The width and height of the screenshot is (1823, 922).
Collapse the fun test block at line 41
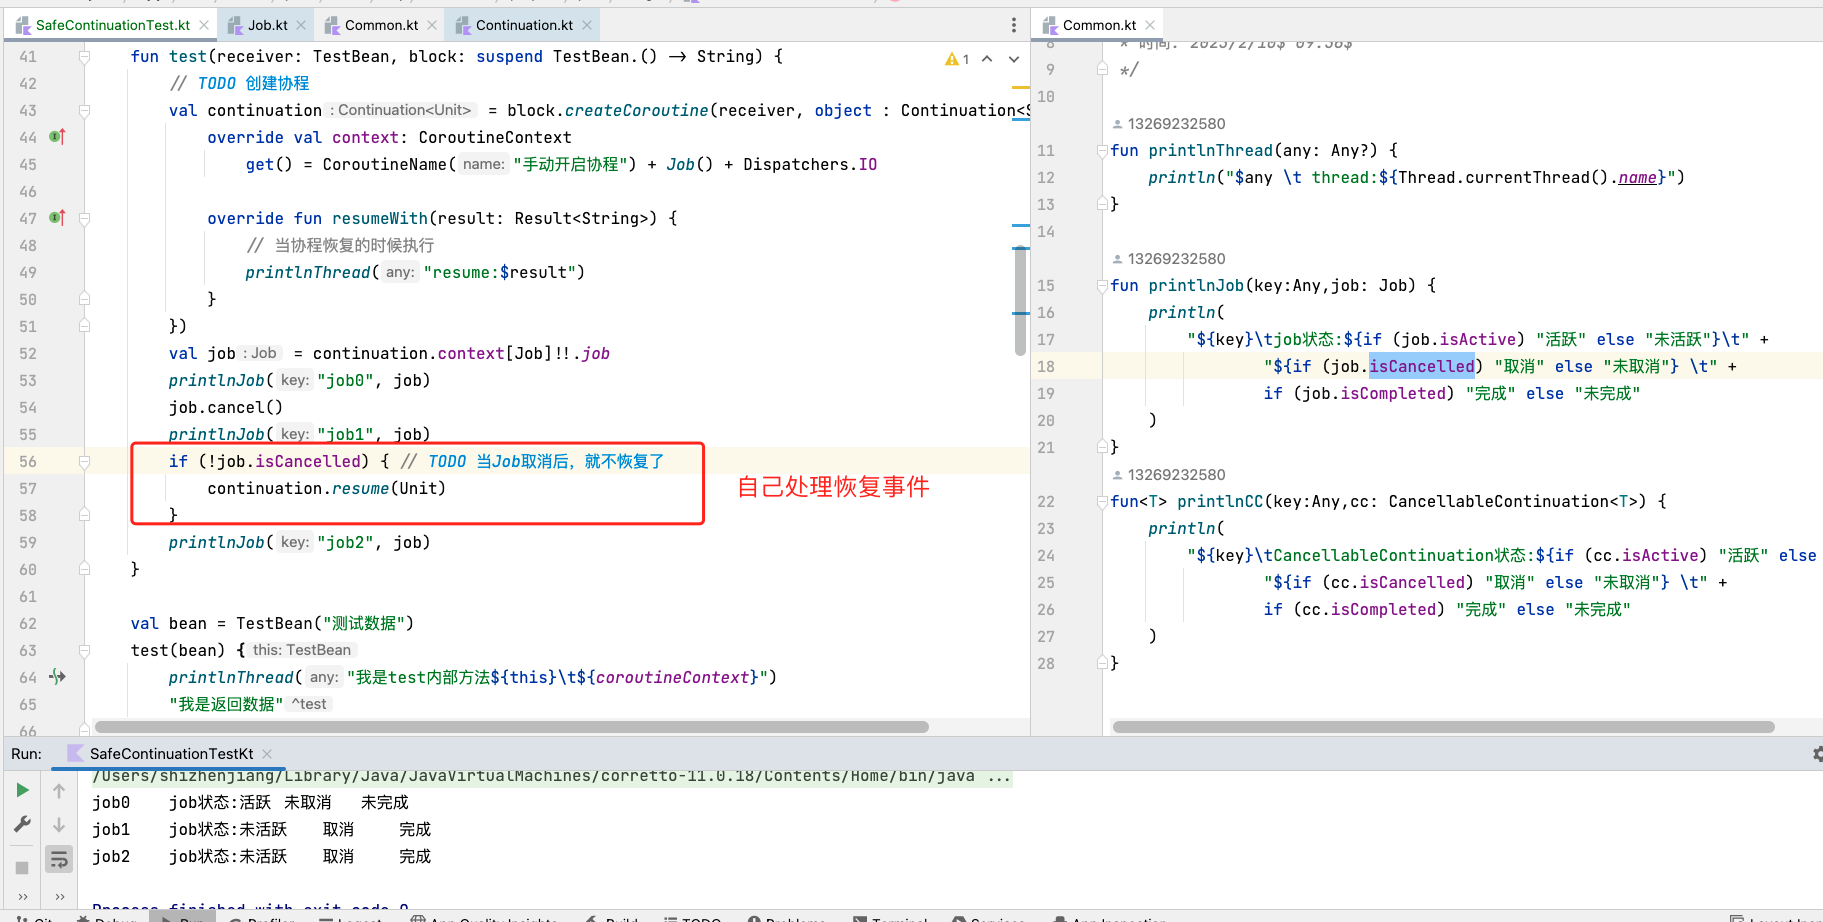[84, 57]
